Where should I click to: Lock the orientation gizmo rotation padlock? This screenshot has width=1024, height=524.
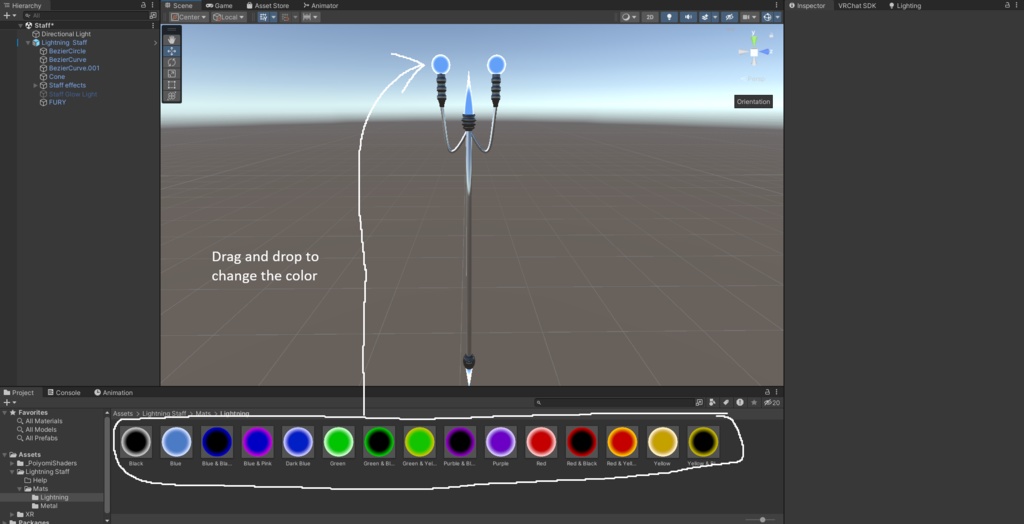pyautogui.click(x=771, y=35)
